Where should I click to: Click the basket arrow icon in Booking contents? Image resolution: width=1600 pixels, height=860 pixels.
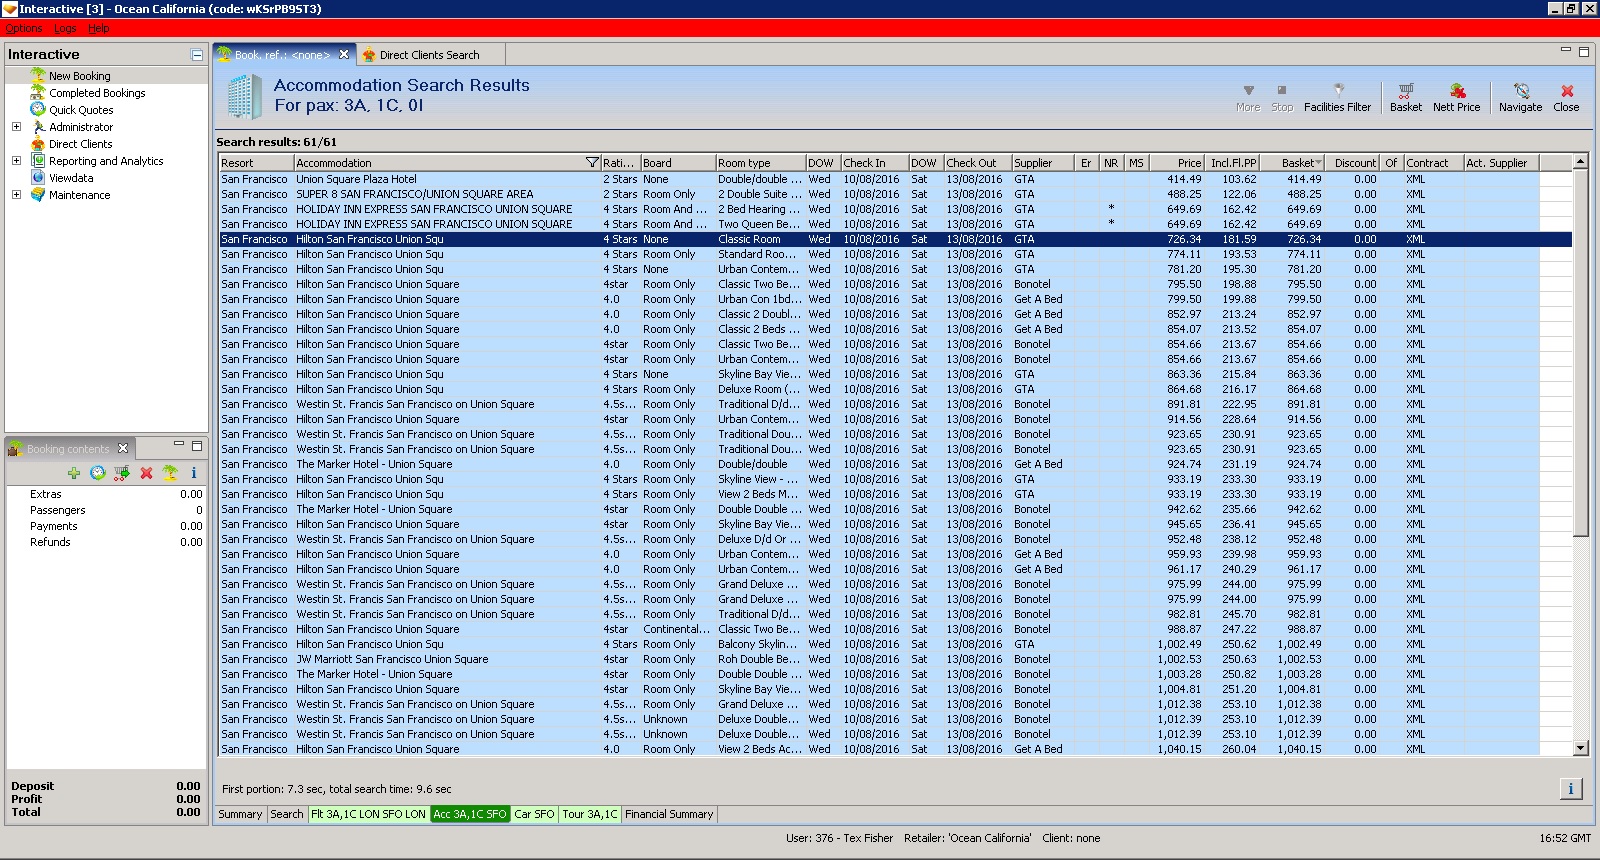[122, 473]
